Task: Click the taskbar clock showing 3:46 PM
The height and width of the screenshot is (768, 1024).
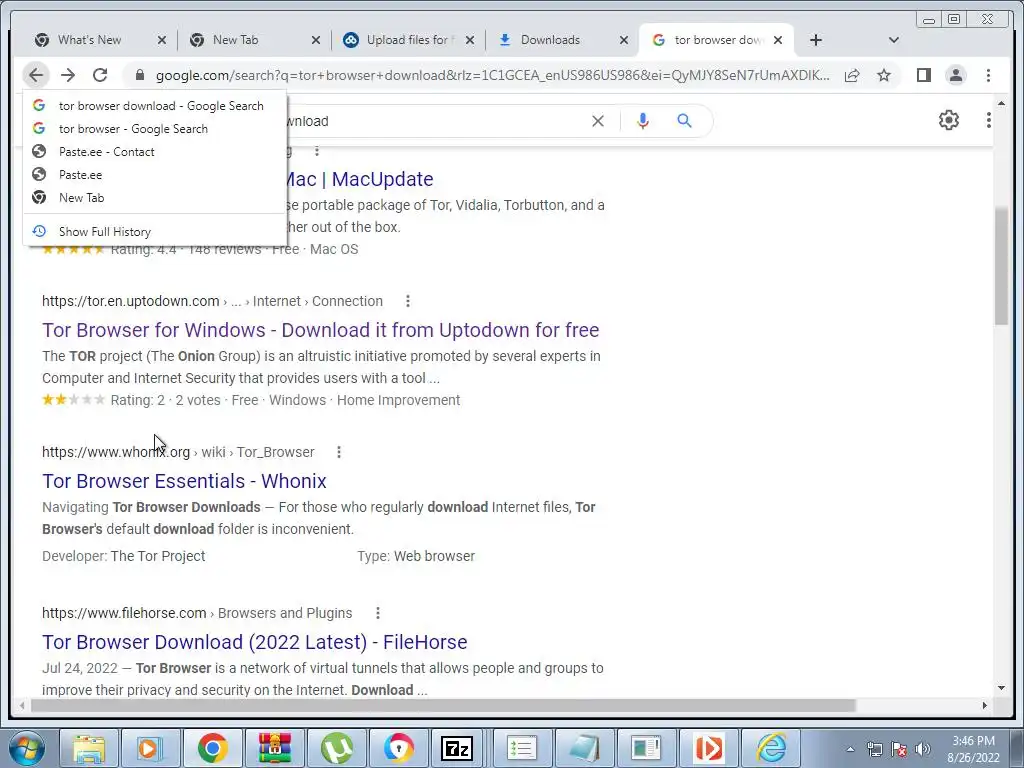Action: click(973, 749)
